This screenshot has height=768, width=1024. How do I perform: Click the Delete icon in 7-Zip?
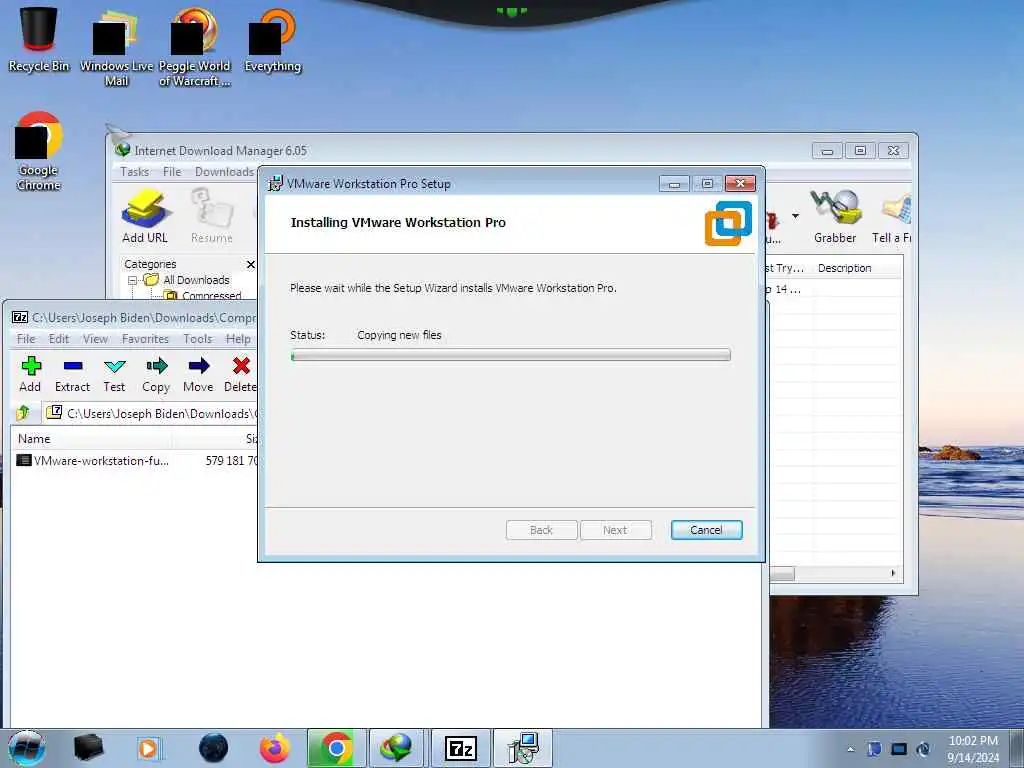(x=240, y=374)
